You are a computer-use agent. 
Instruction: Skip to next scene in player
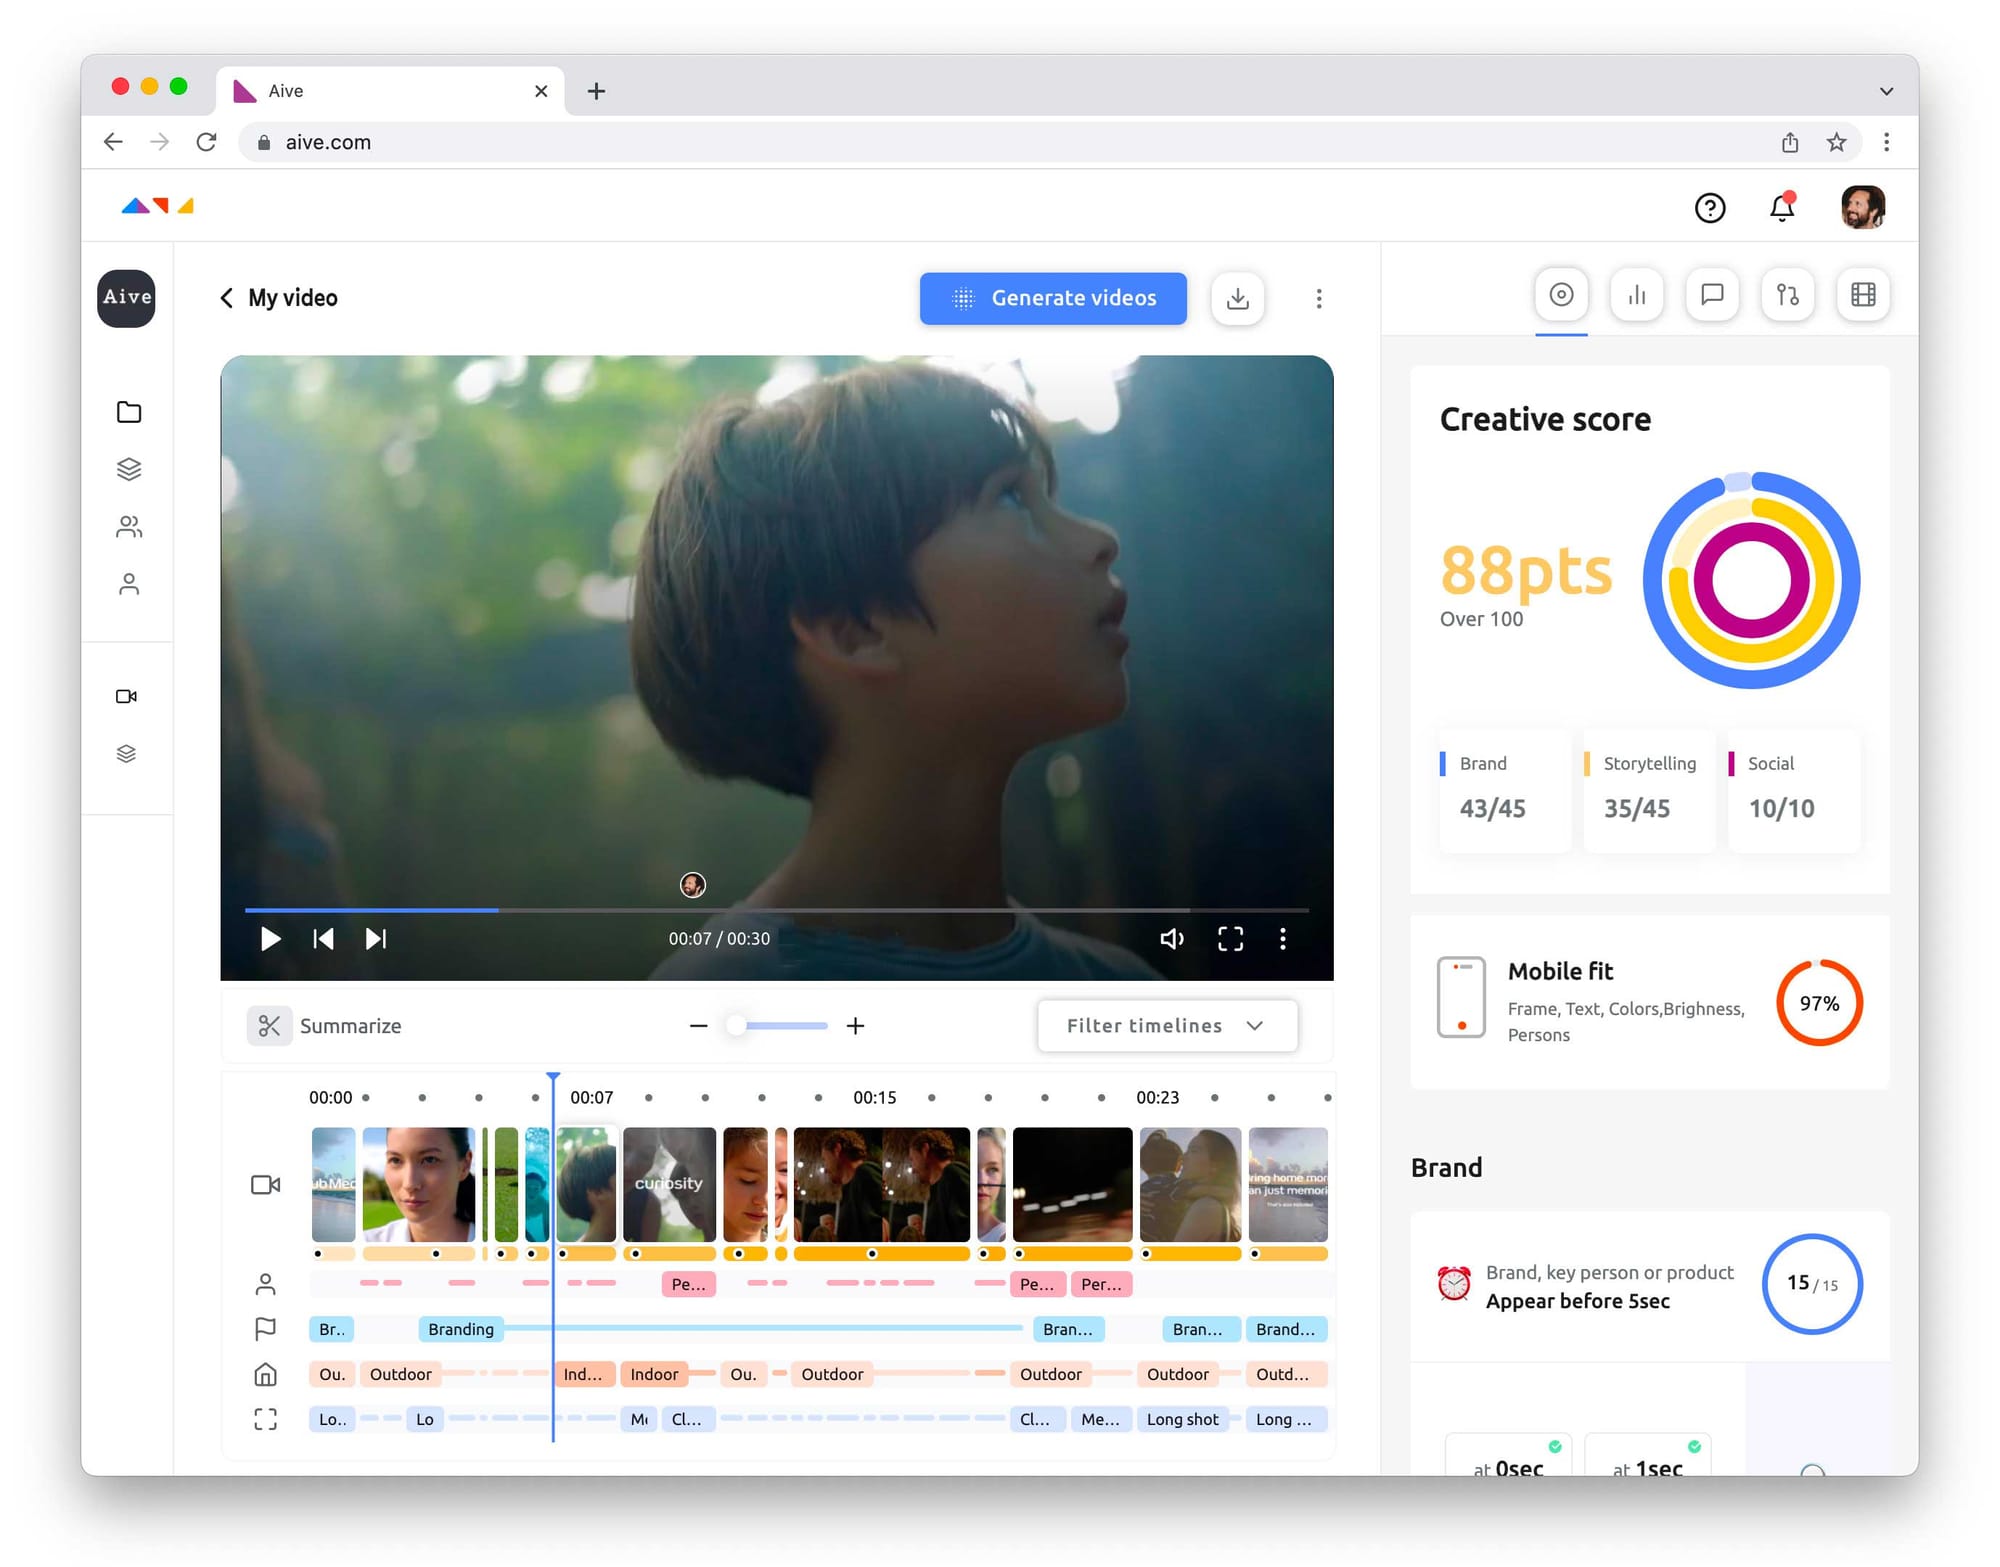pyautogui.click(x=376, y=938)
